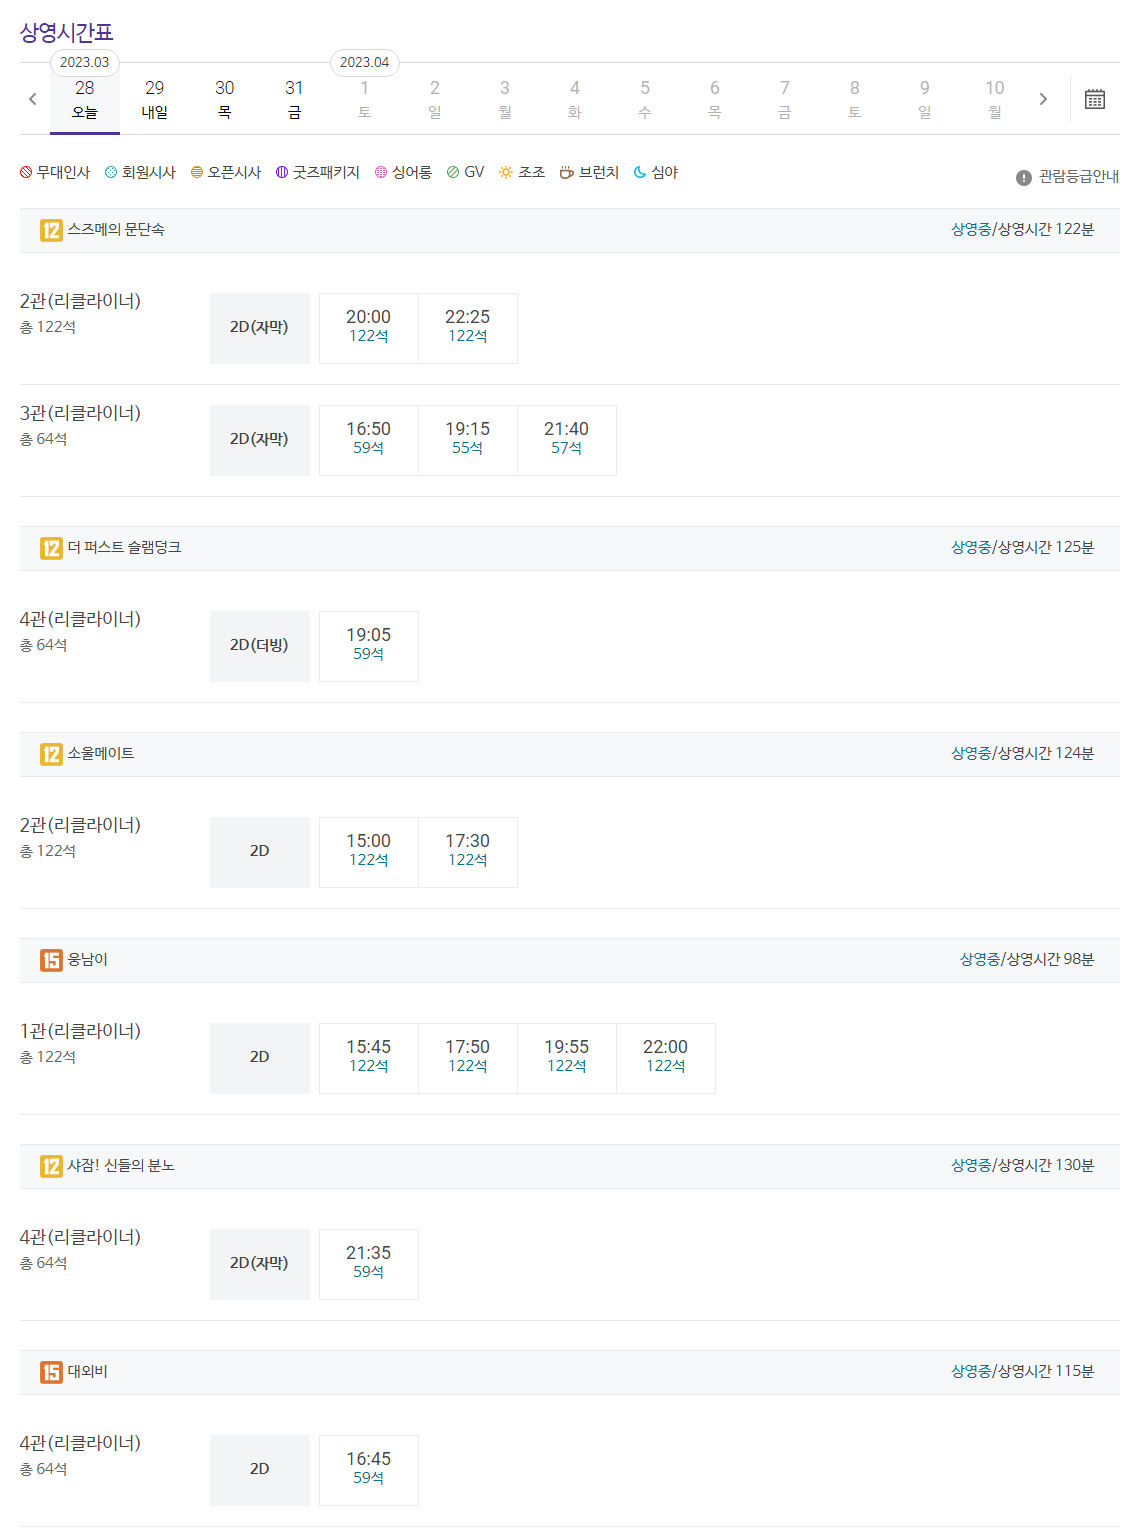The height and width of the screenshot is (1534, 1140).
Task: Click the 12 rating badge for 더 퍼스트 슬램덩크
Action: [x=51, y=548]
